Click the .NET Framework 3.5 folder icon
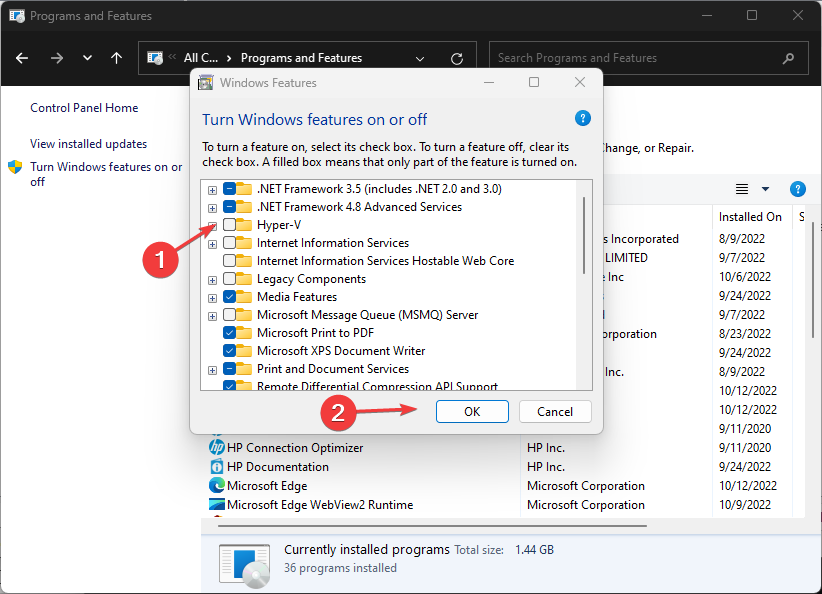The width and height of the screenshot is (822, 594). pos(244,189)
